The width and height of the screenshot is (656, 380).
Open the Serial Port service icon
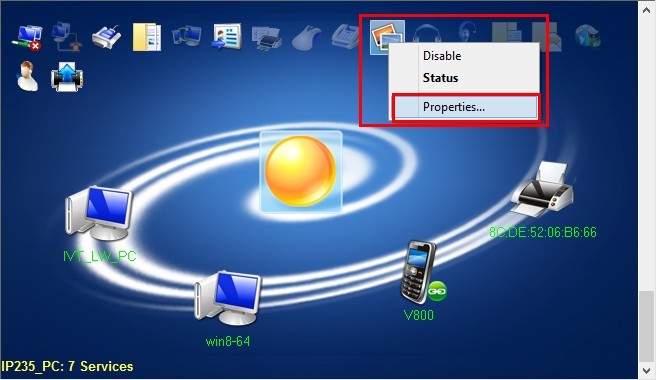click(x=106, y=37)
